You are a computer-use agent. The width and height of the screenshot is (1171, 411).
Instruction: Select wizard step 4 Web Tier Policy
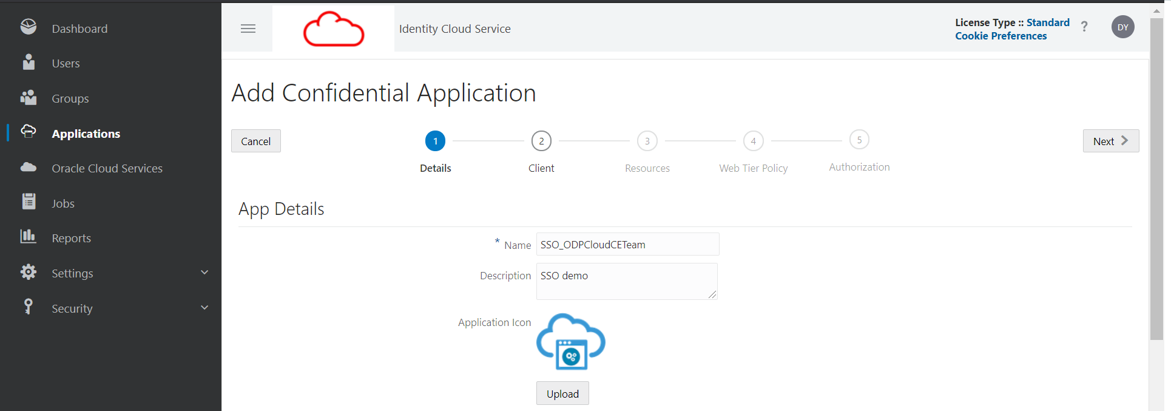pos(753,140)
